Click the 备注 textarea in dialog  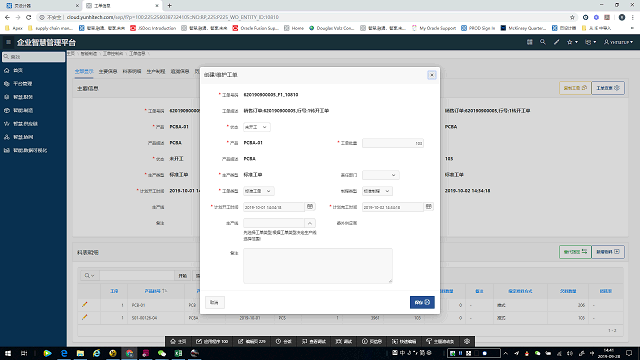coord(318,266)
